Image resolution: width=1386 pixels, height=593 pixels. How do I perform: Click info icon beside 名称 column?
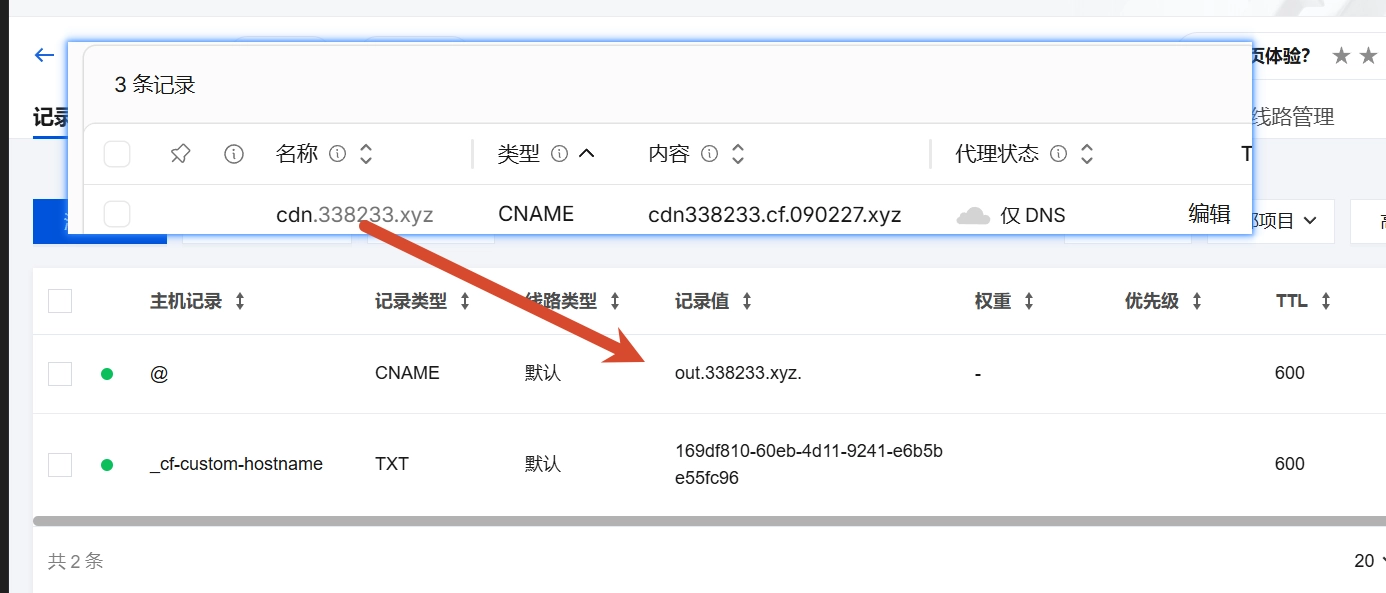(338, 154)
